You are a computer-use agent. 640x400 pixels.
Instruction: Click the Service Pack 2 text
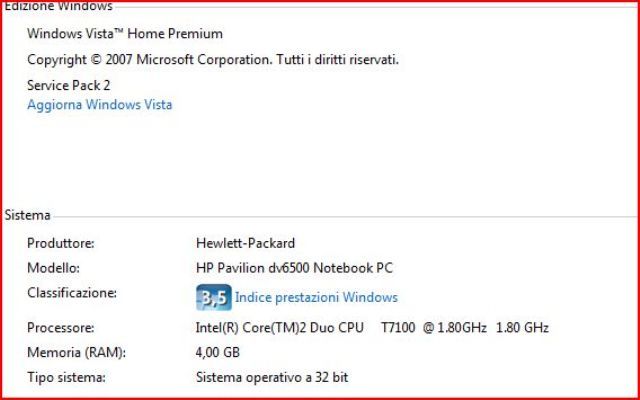pos(68,85)
